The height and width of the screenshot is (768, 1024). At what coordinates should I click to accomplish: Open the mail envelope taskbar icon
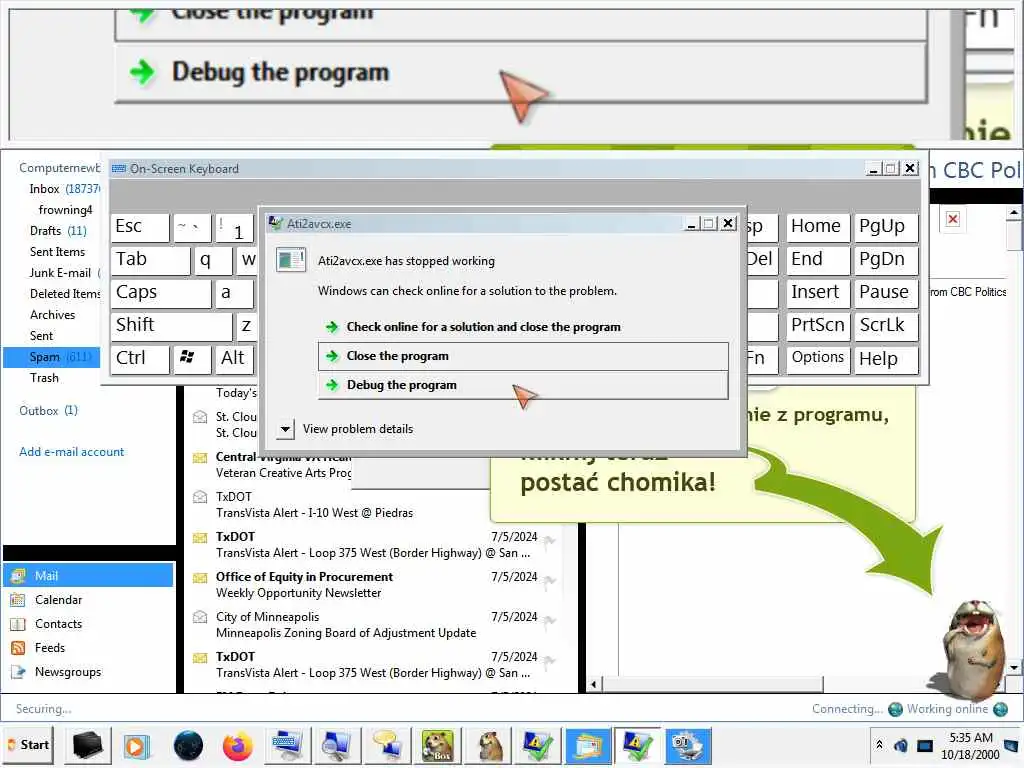coord(588,745)
